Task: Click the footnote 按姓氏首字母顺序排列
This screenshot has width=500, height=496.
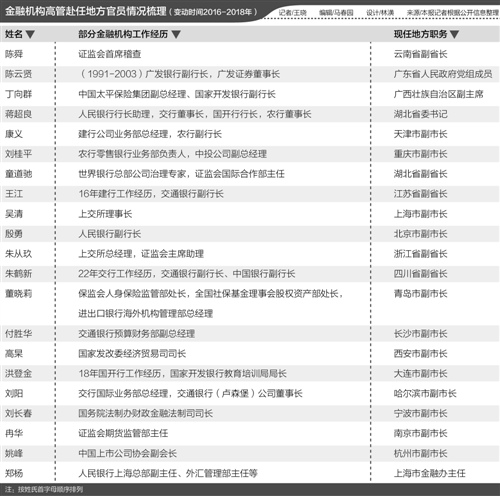Action: (x=50, y=489)
